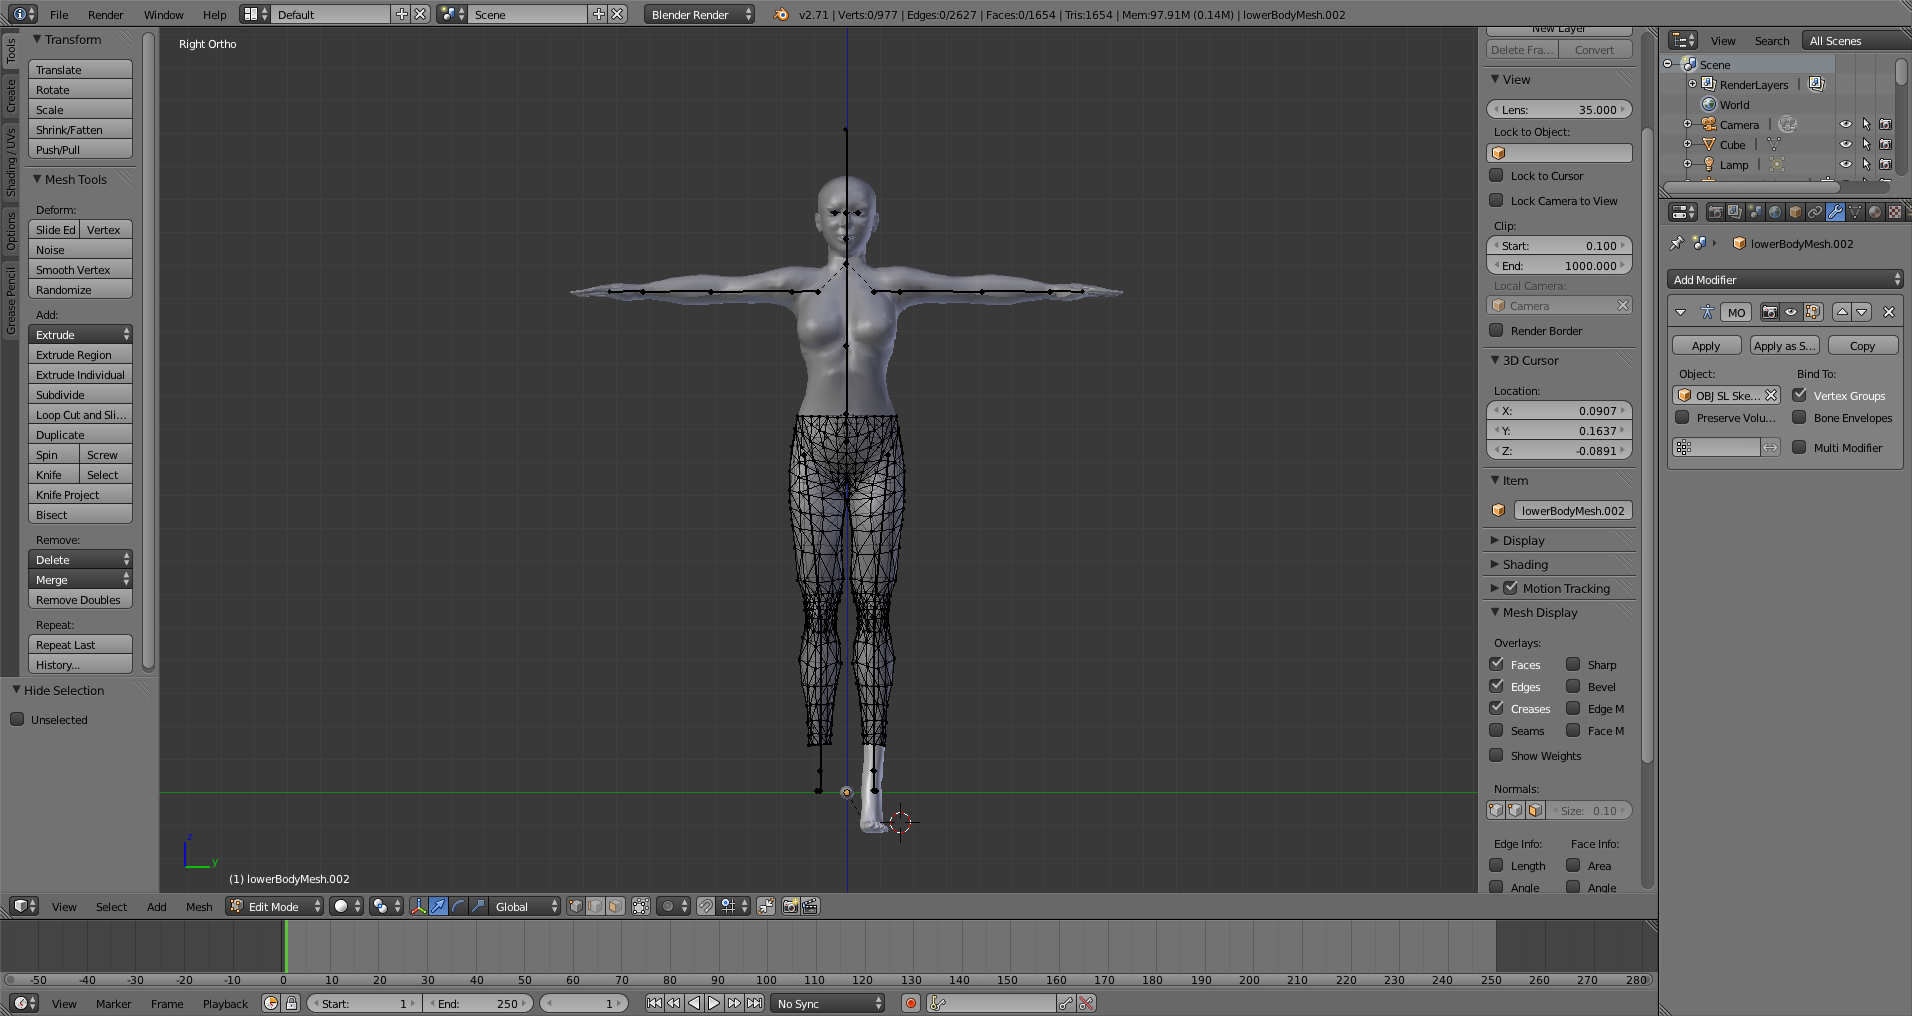Toggle Cube visibility eye icon
The image size is (1912, 1016).
(x=1846, y=145)
